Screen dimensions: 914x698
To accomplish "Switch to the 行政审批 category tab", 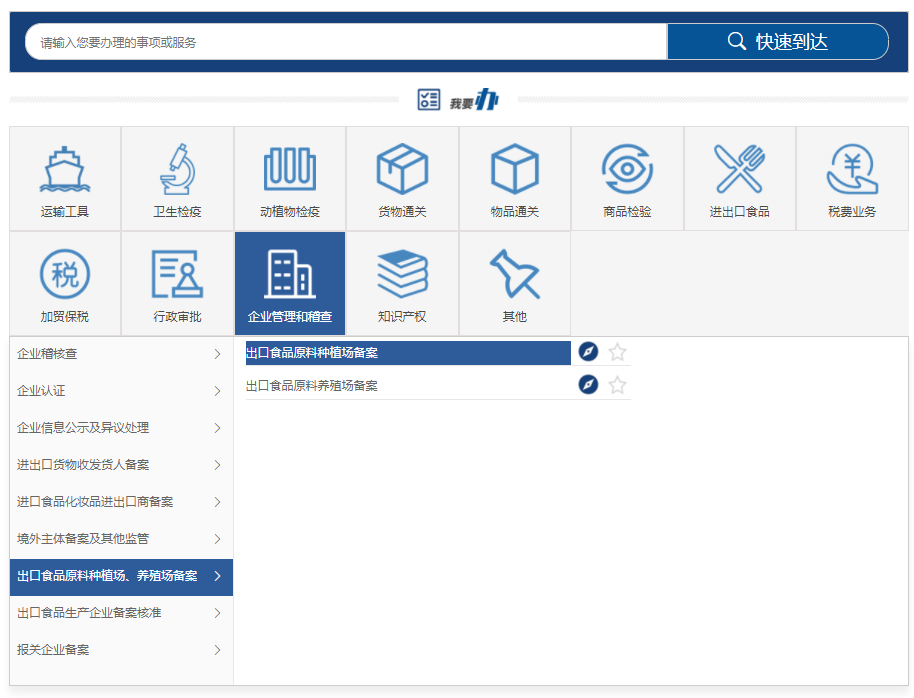I will pyautogui.click(x=177, y=284).
